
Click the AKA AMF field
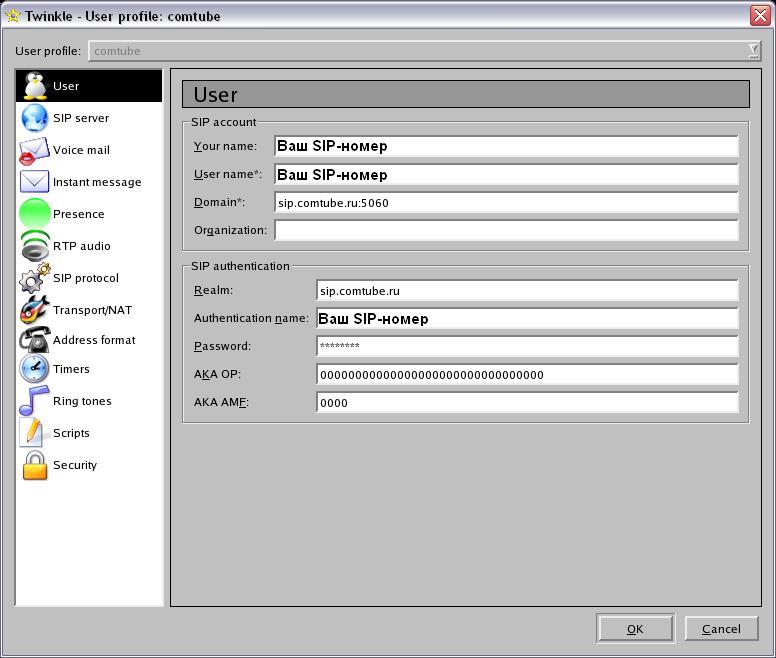[528, 402]
